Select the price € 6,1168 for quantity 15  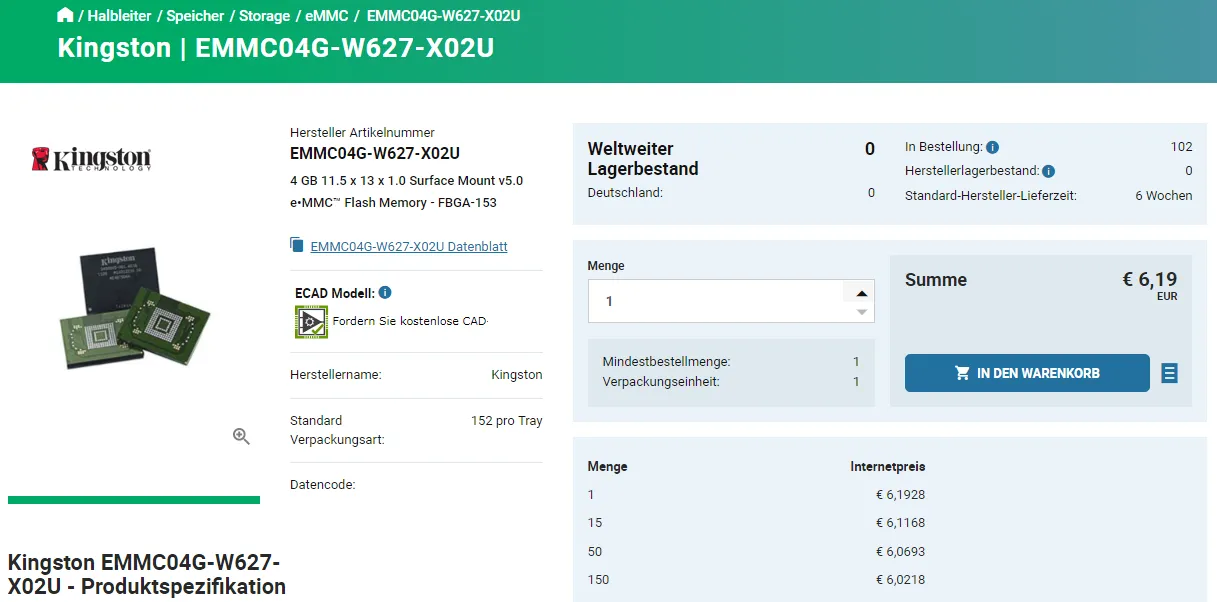(900, 523)
